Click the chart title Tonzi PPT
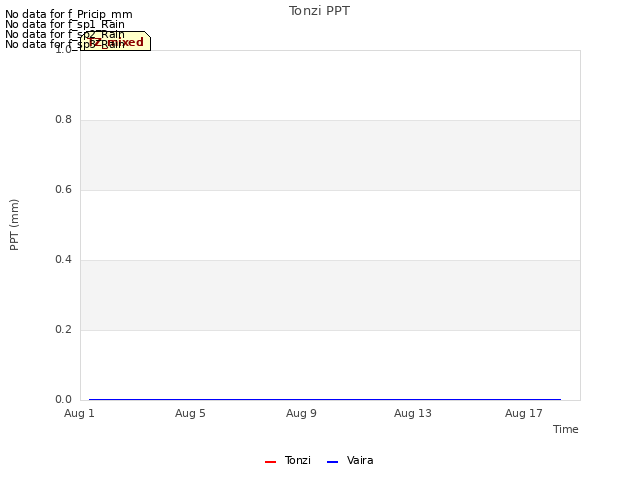 [319, 11]
